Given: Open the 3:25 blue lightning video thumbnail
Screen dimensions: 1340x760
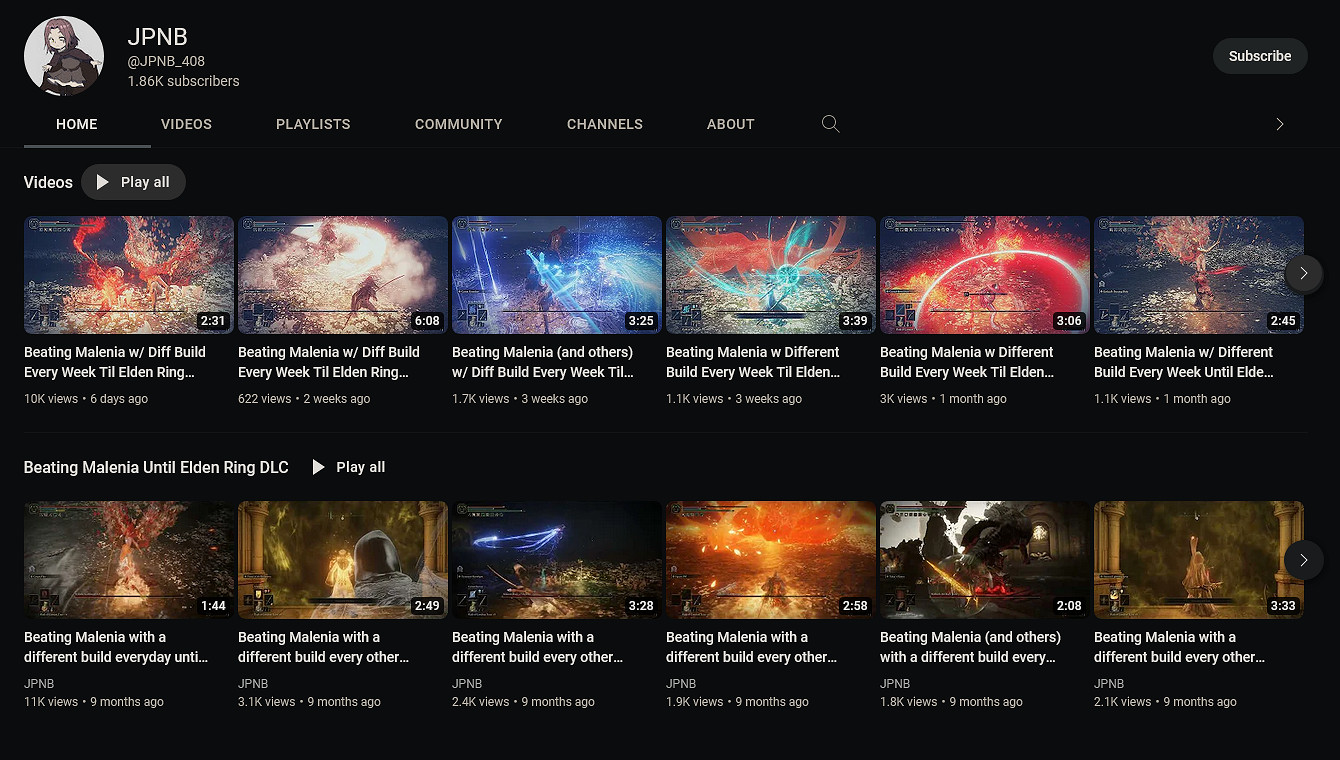Looking at the screenshot, I should tap(556, 274).
